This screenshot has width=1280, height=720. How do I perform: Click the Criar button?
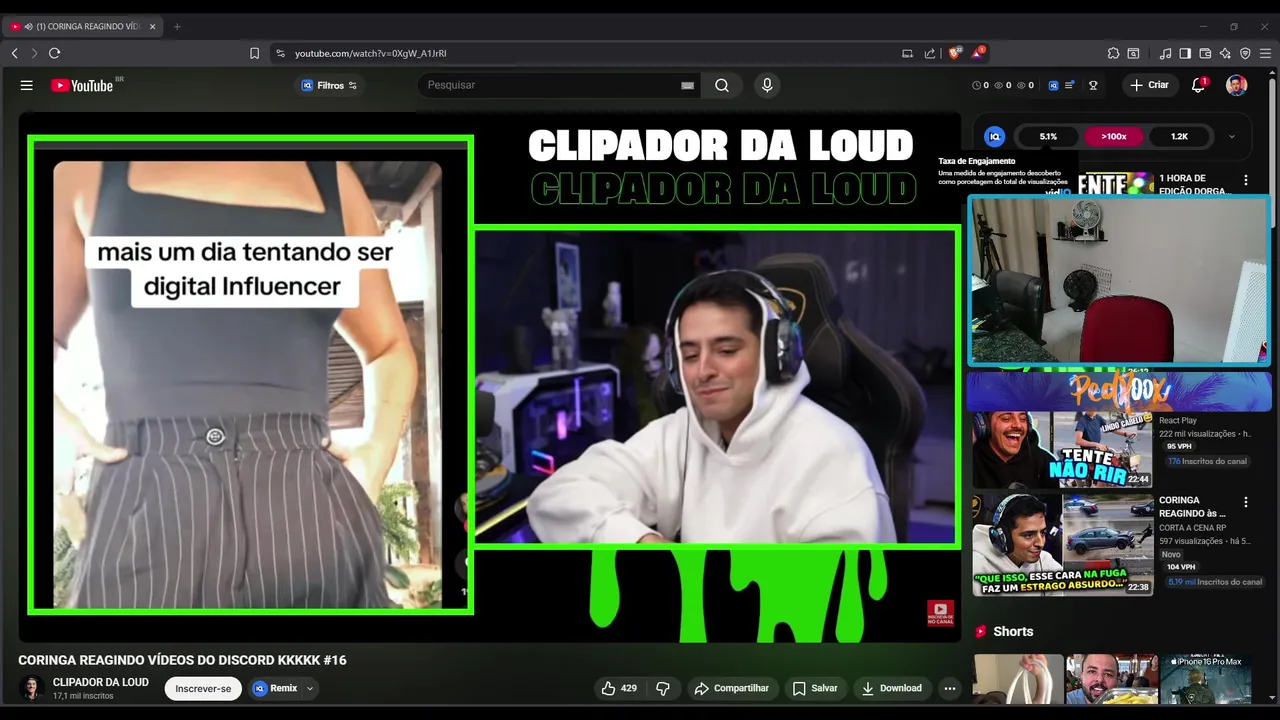[x=1149, y=85]
